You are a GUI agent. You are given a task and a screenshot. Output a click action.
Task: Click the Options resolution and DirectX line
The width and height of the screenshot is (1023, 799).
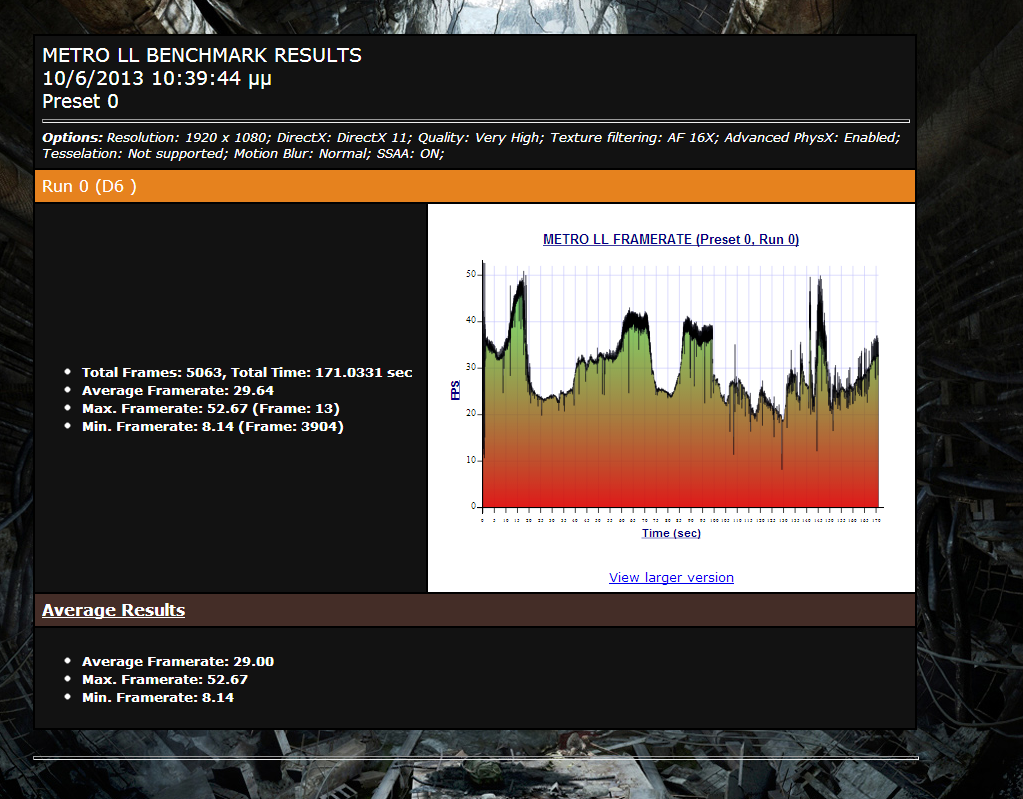[471, 138]
